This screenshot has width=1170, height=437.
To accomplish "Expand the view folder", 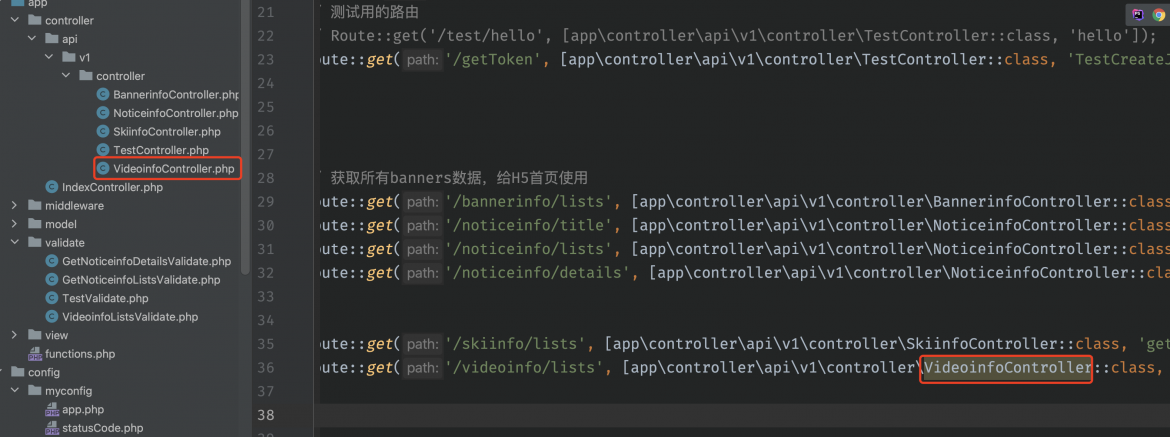I will [14, 336].
